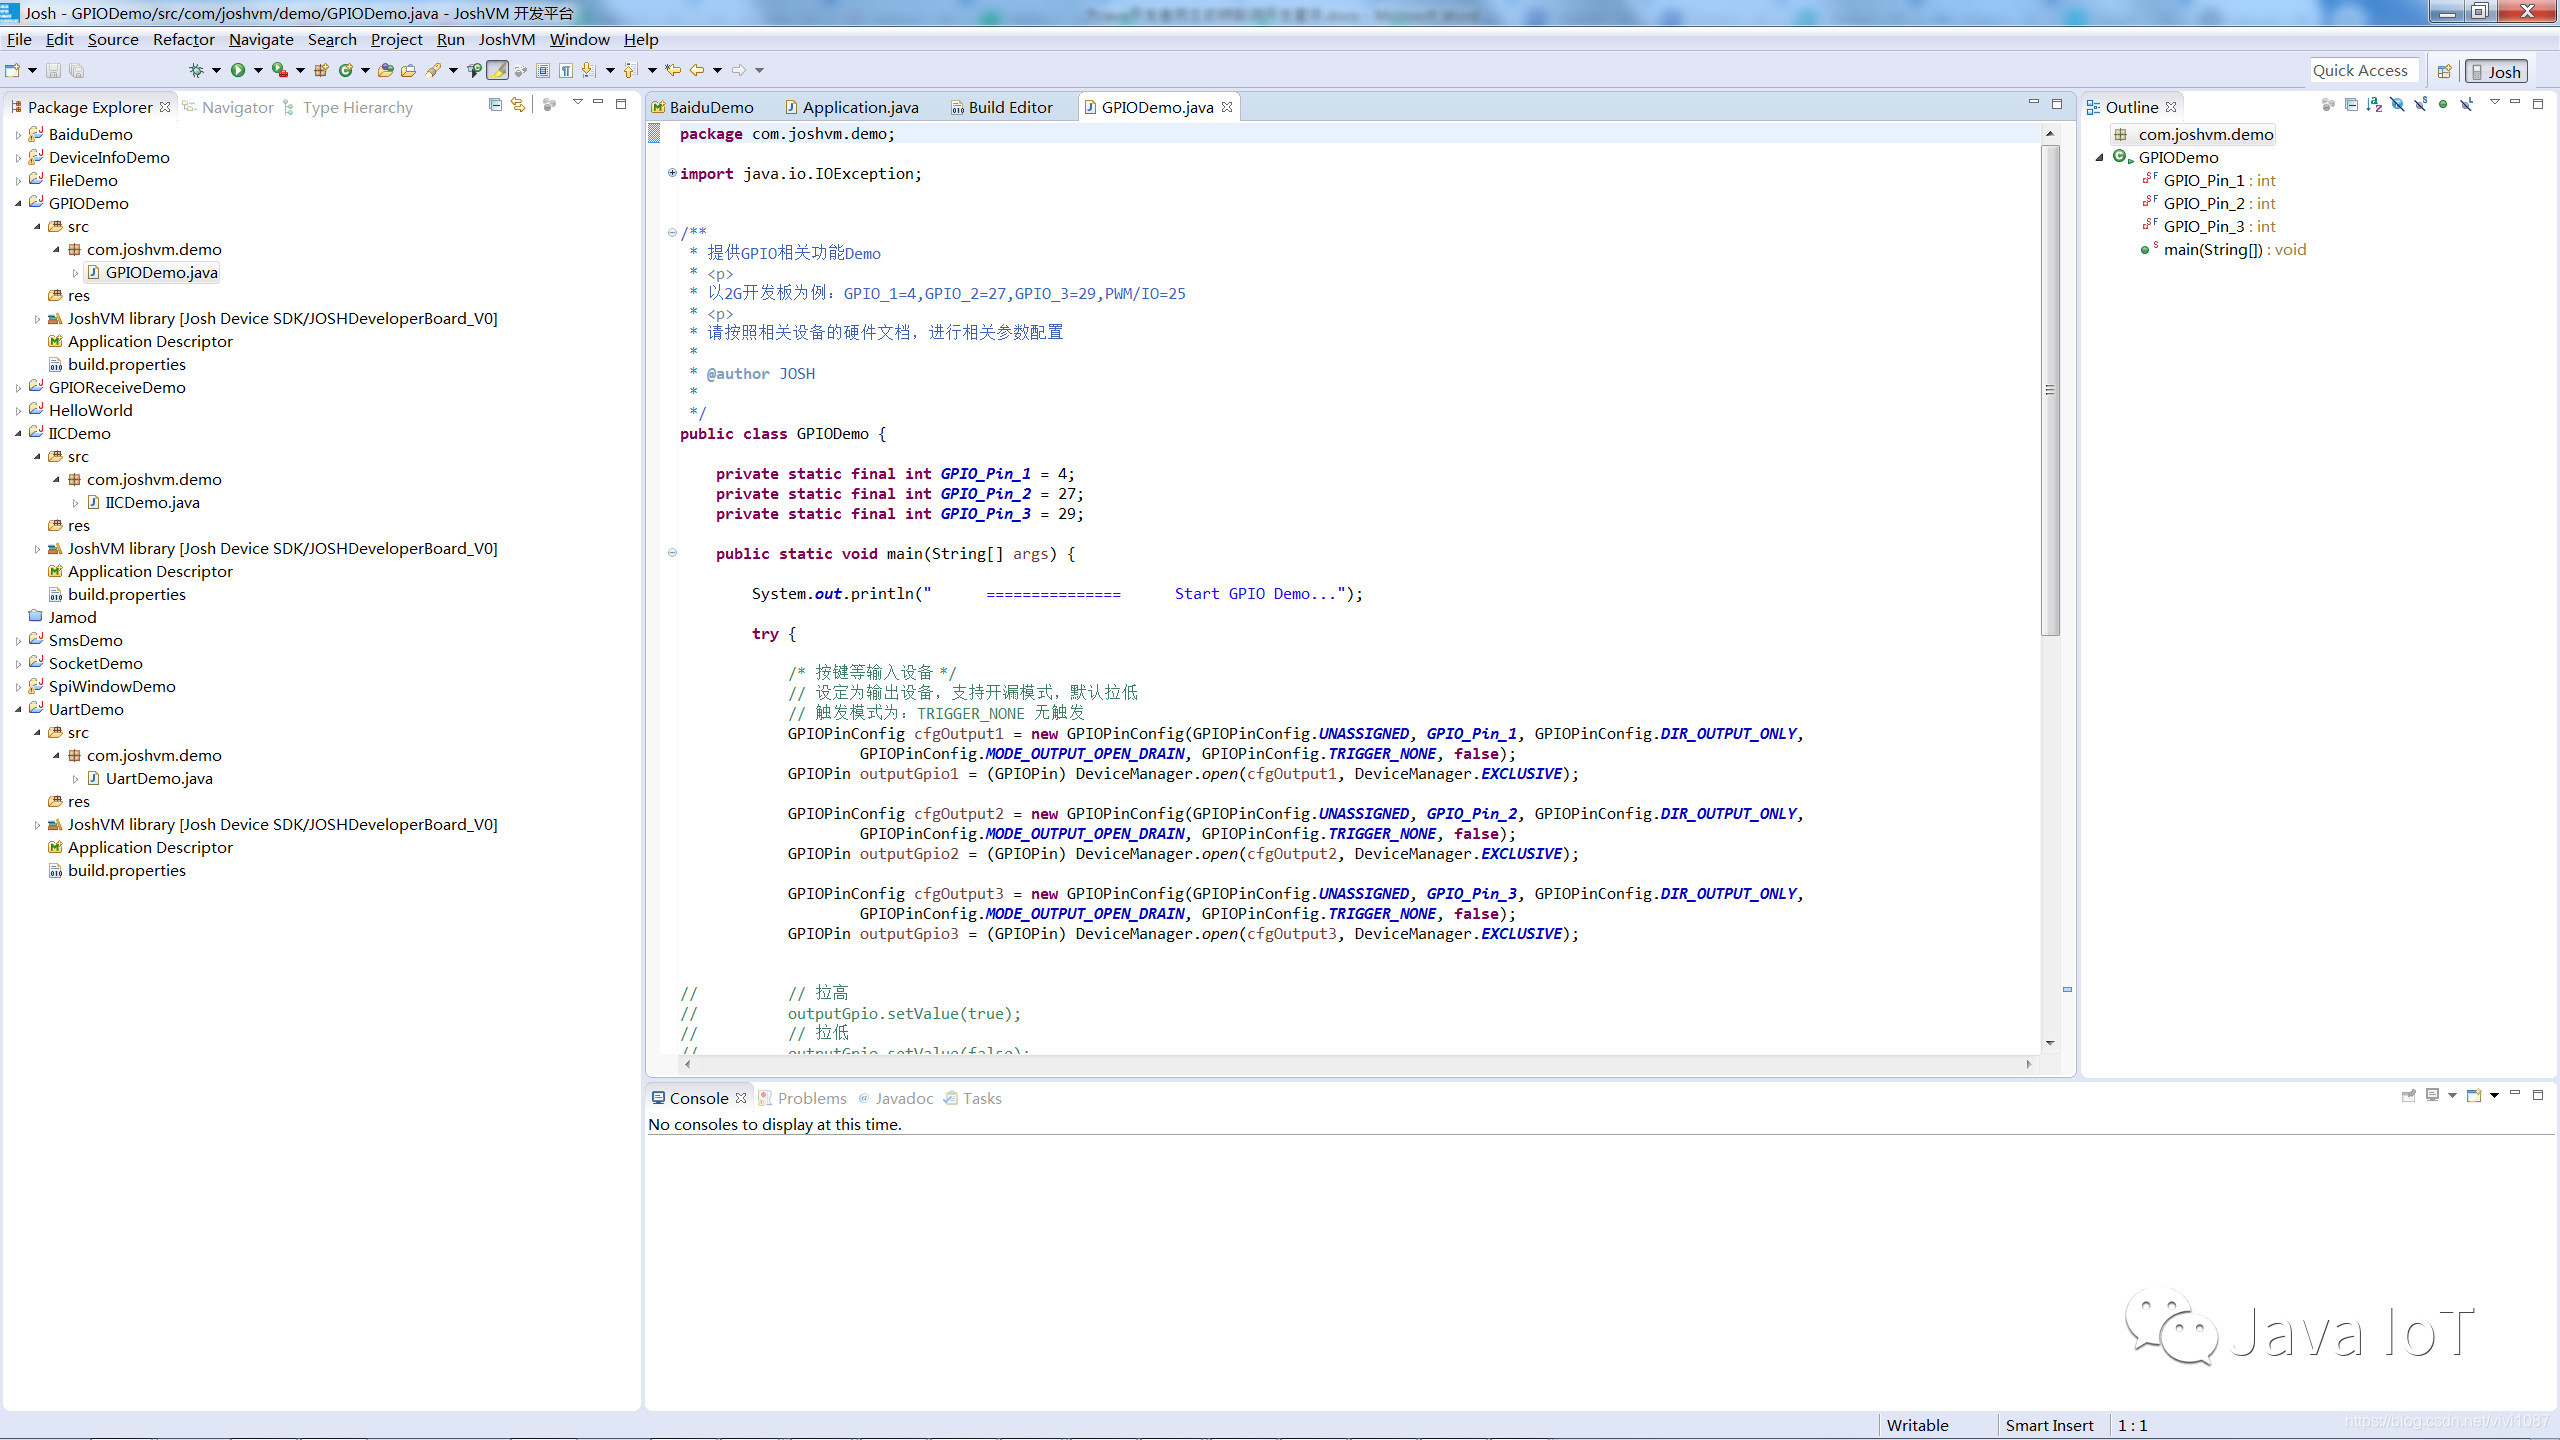This screenshot has width=2560, height=1440.
Task: Click the editor horizontal scrollbar right arrow
Action: pos(2029,1064)
